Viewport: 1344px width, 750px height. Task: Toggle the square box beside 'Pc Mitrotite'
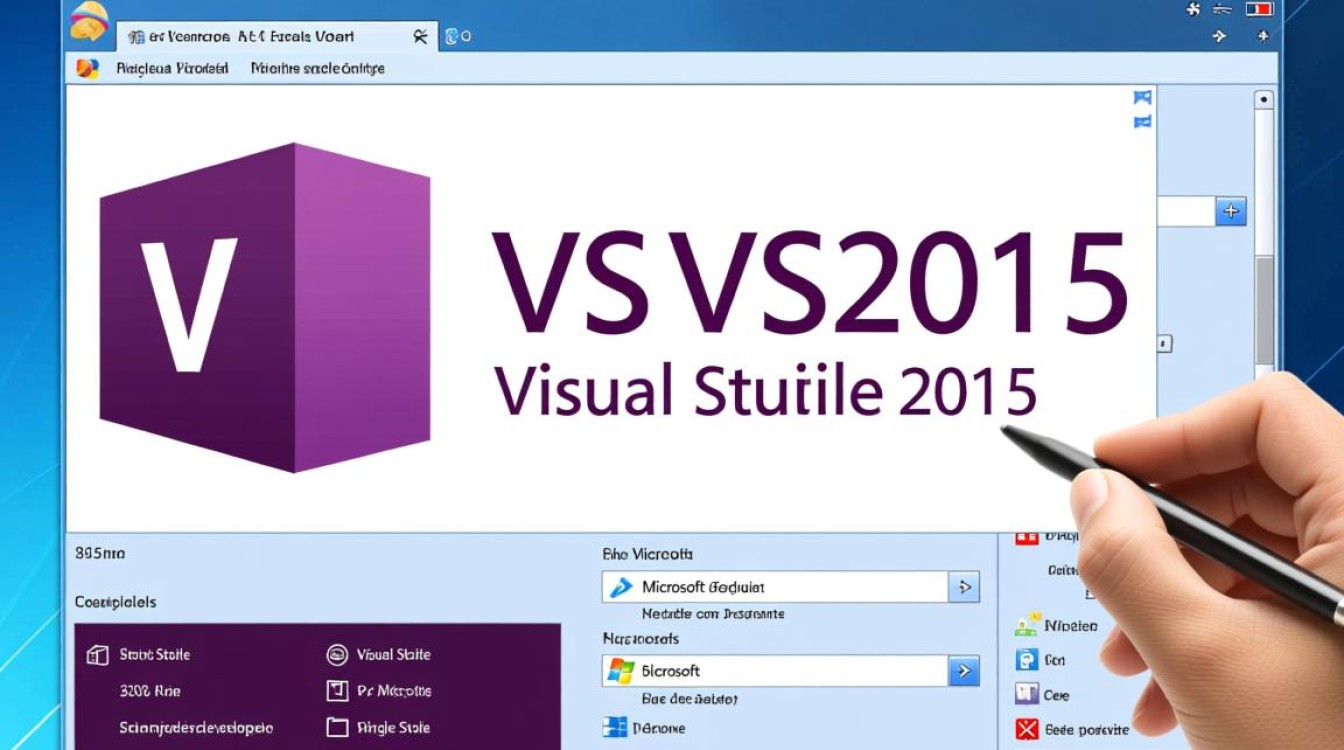(337, 691)
